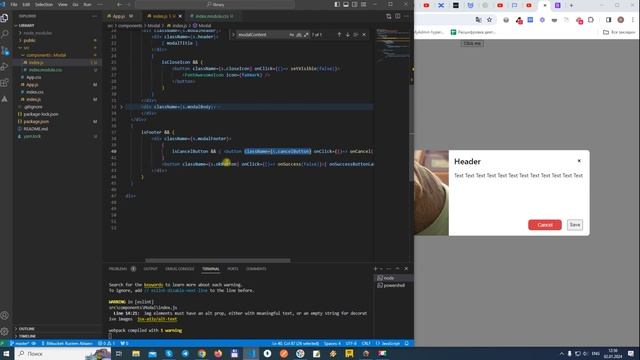Open Manage gear icon in activity bar
This screenshot has height=360, width=640.
pos(4,331)
